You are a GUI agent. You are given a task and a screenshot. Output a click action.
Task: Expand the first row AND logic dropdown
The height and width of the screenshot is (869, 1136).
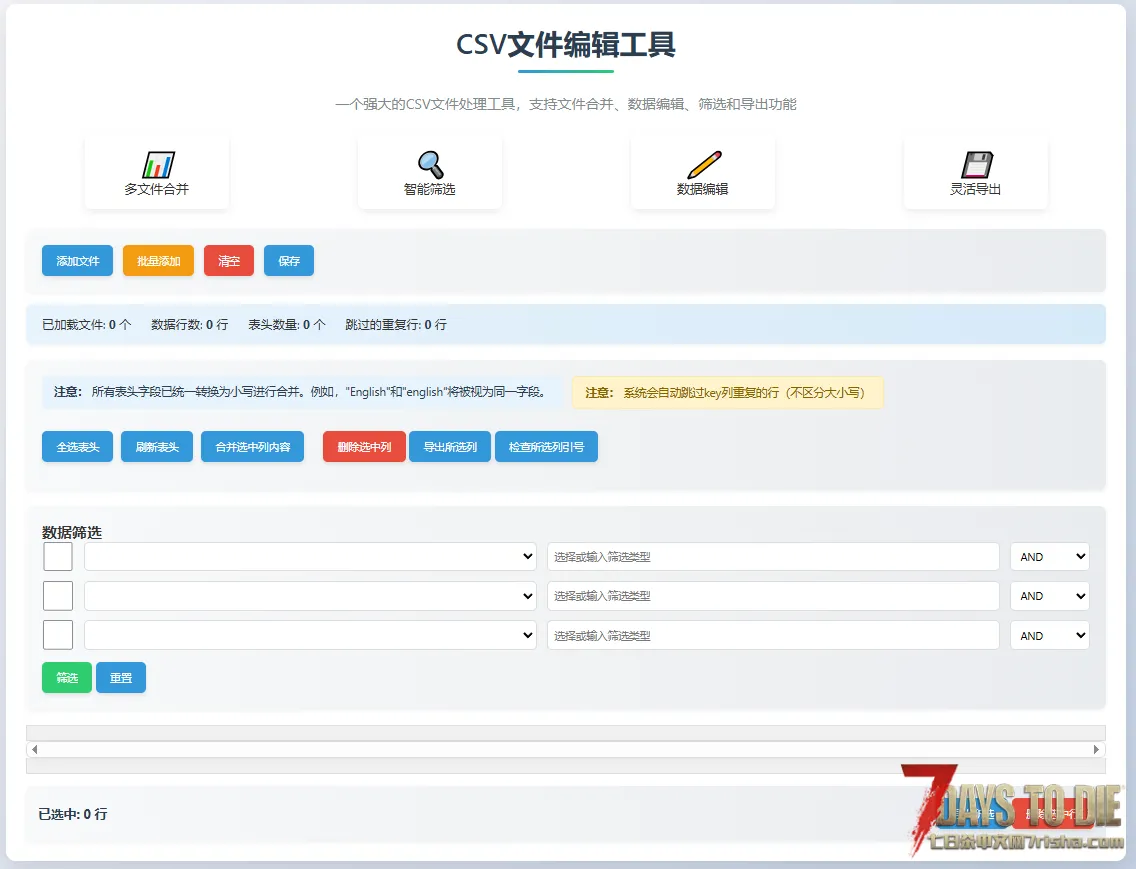point(1049,557)
